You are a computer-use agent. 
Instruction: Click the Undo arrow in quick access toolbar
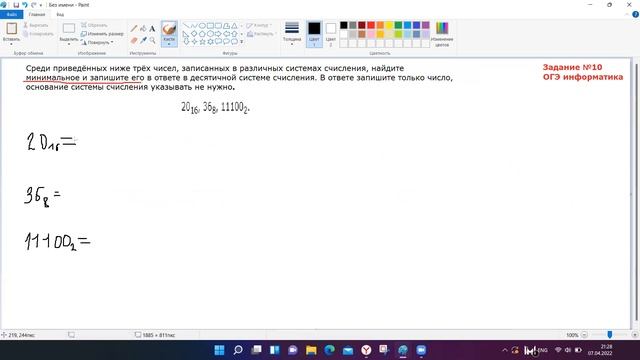pos(24,5)
